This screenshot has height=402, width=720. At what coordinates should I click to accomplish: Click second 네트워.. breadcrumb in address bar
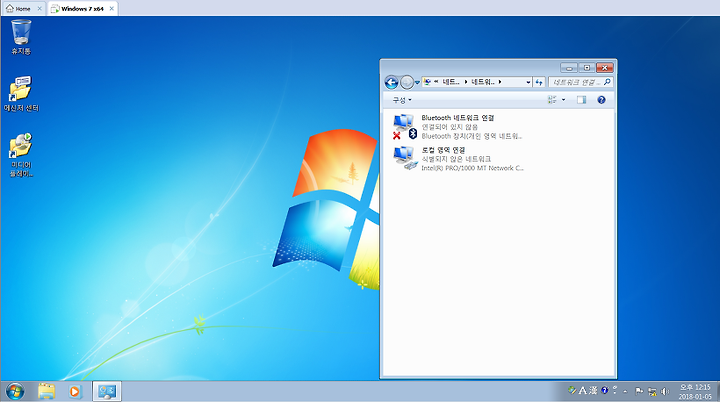[x=483, y=82]
